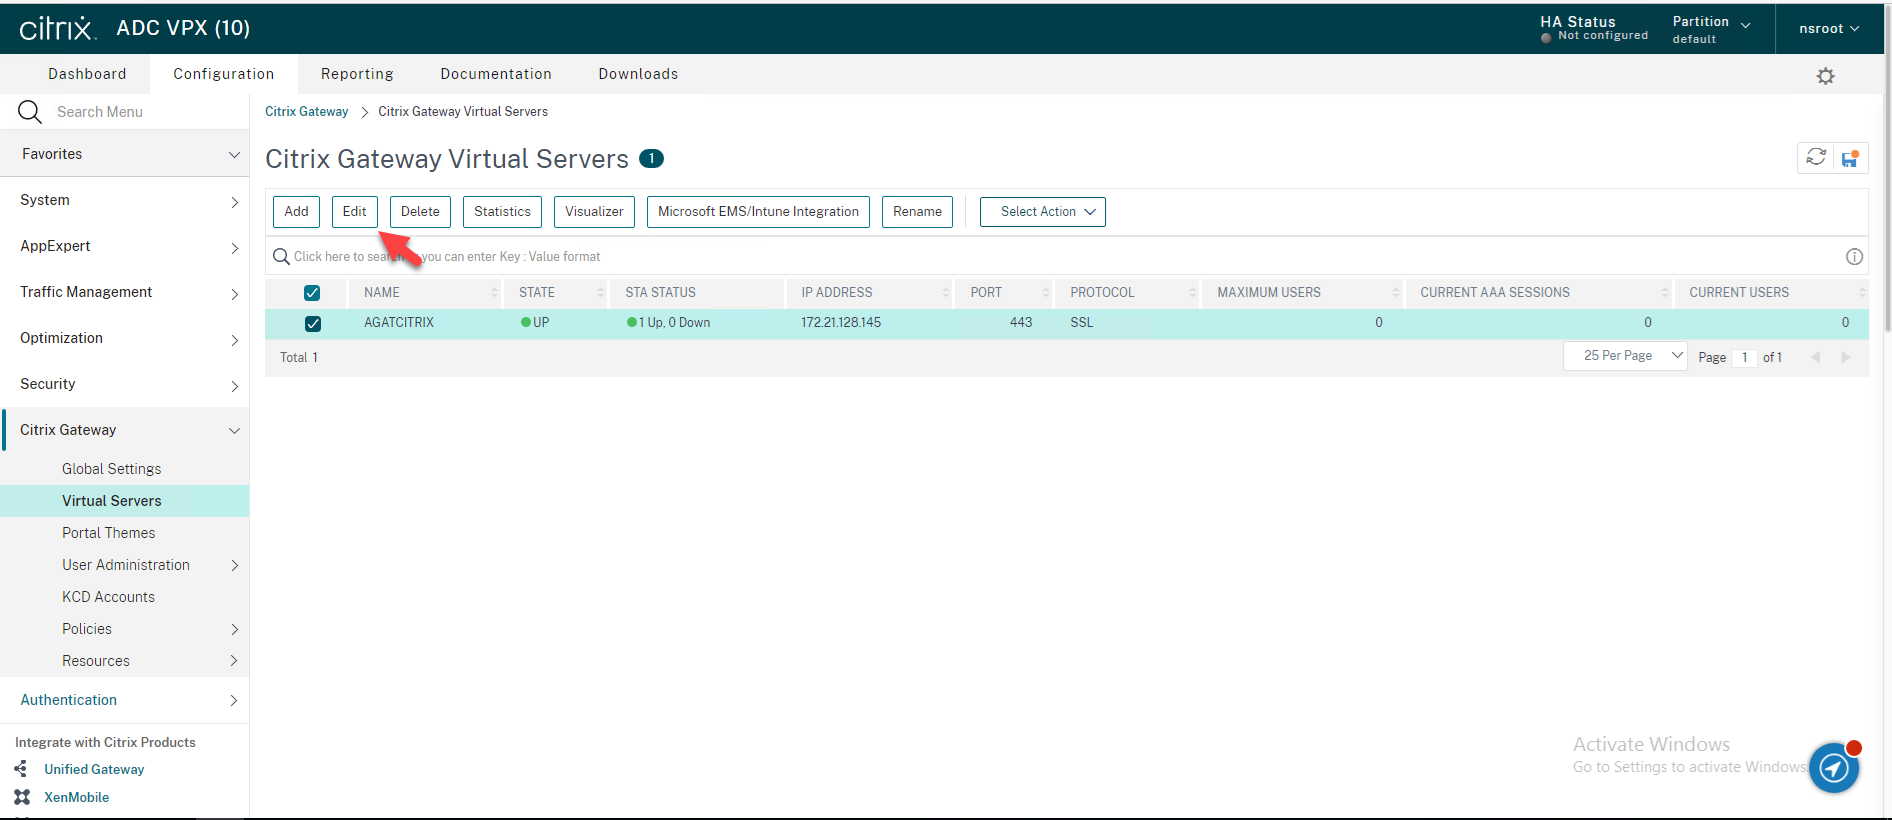Expand the Security menu
Screen dimensions: 1892x820
point(125,384)
